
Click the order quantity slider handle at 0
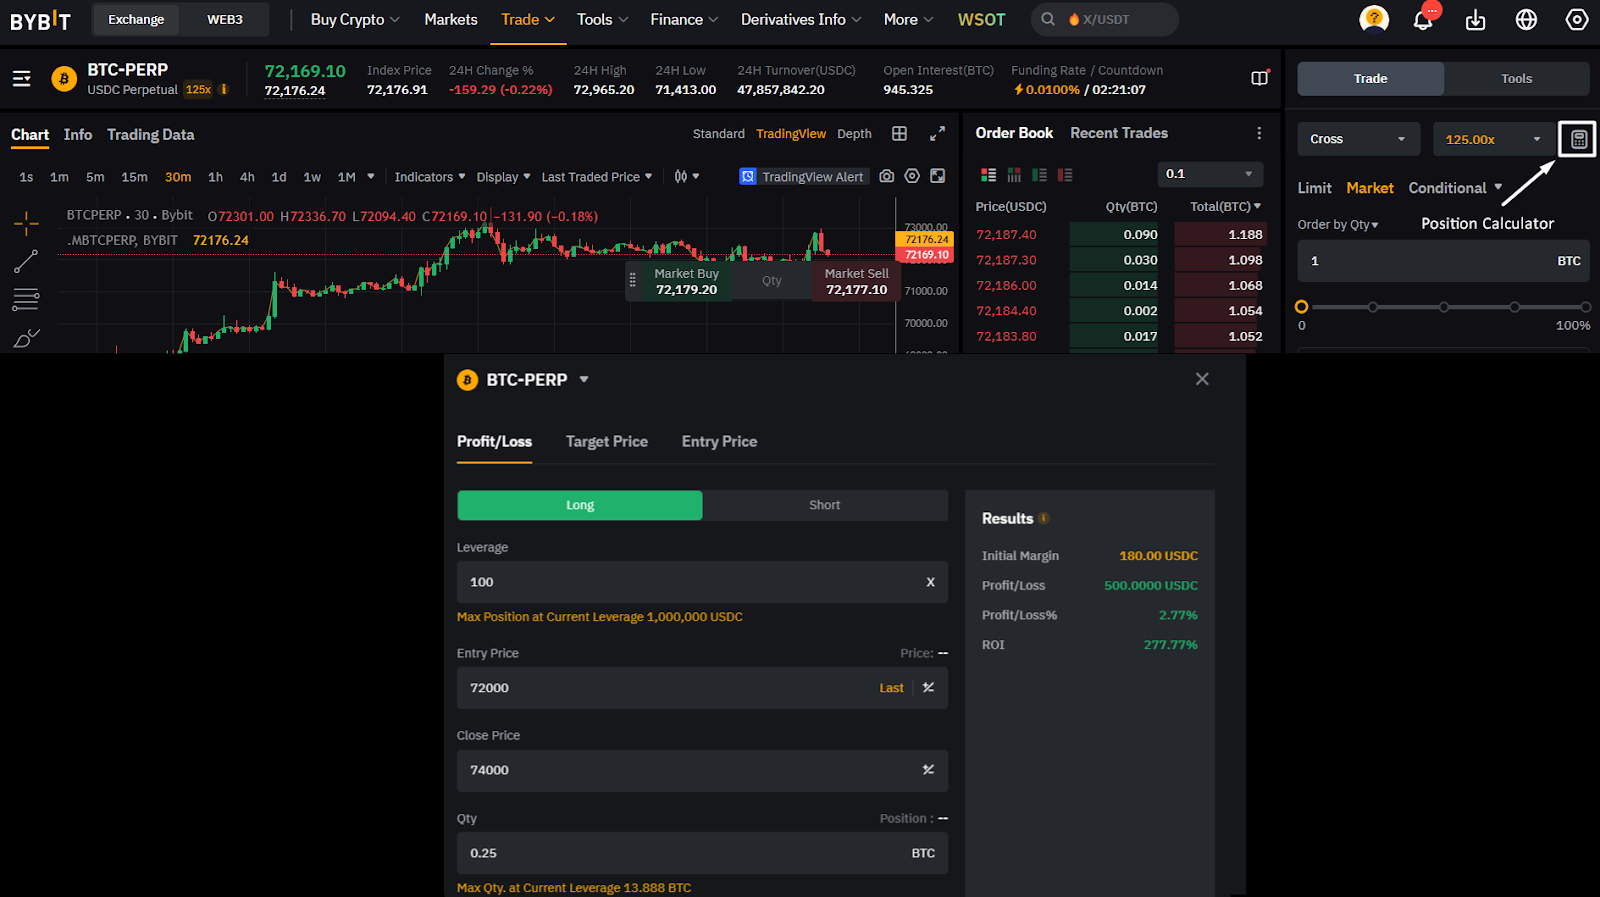click(x=1301, y=307)
